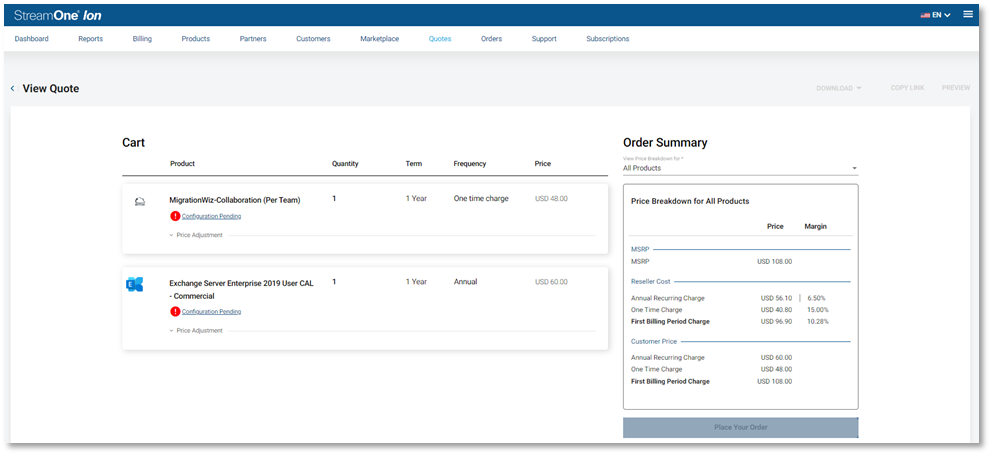This screenshot has height=455, width=991.
Task: Go back using arrow beside View Quote
Action: tap(12, 88)
